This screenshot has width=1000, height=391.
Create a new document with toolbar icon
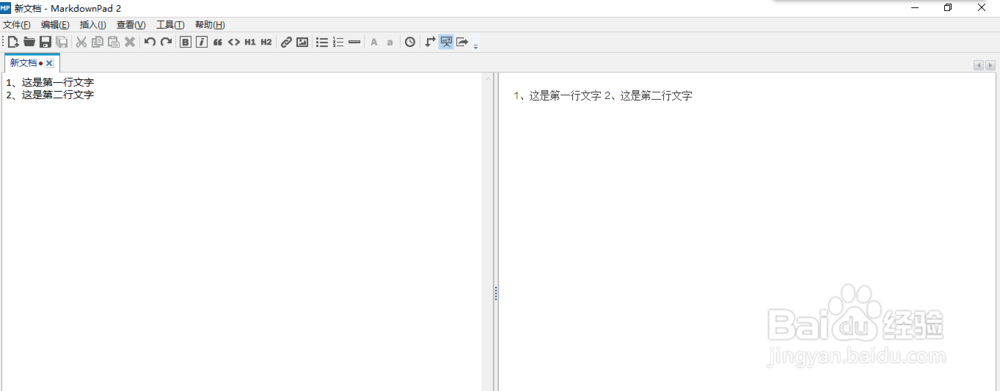pyautogui.click(x=13, y=42)
